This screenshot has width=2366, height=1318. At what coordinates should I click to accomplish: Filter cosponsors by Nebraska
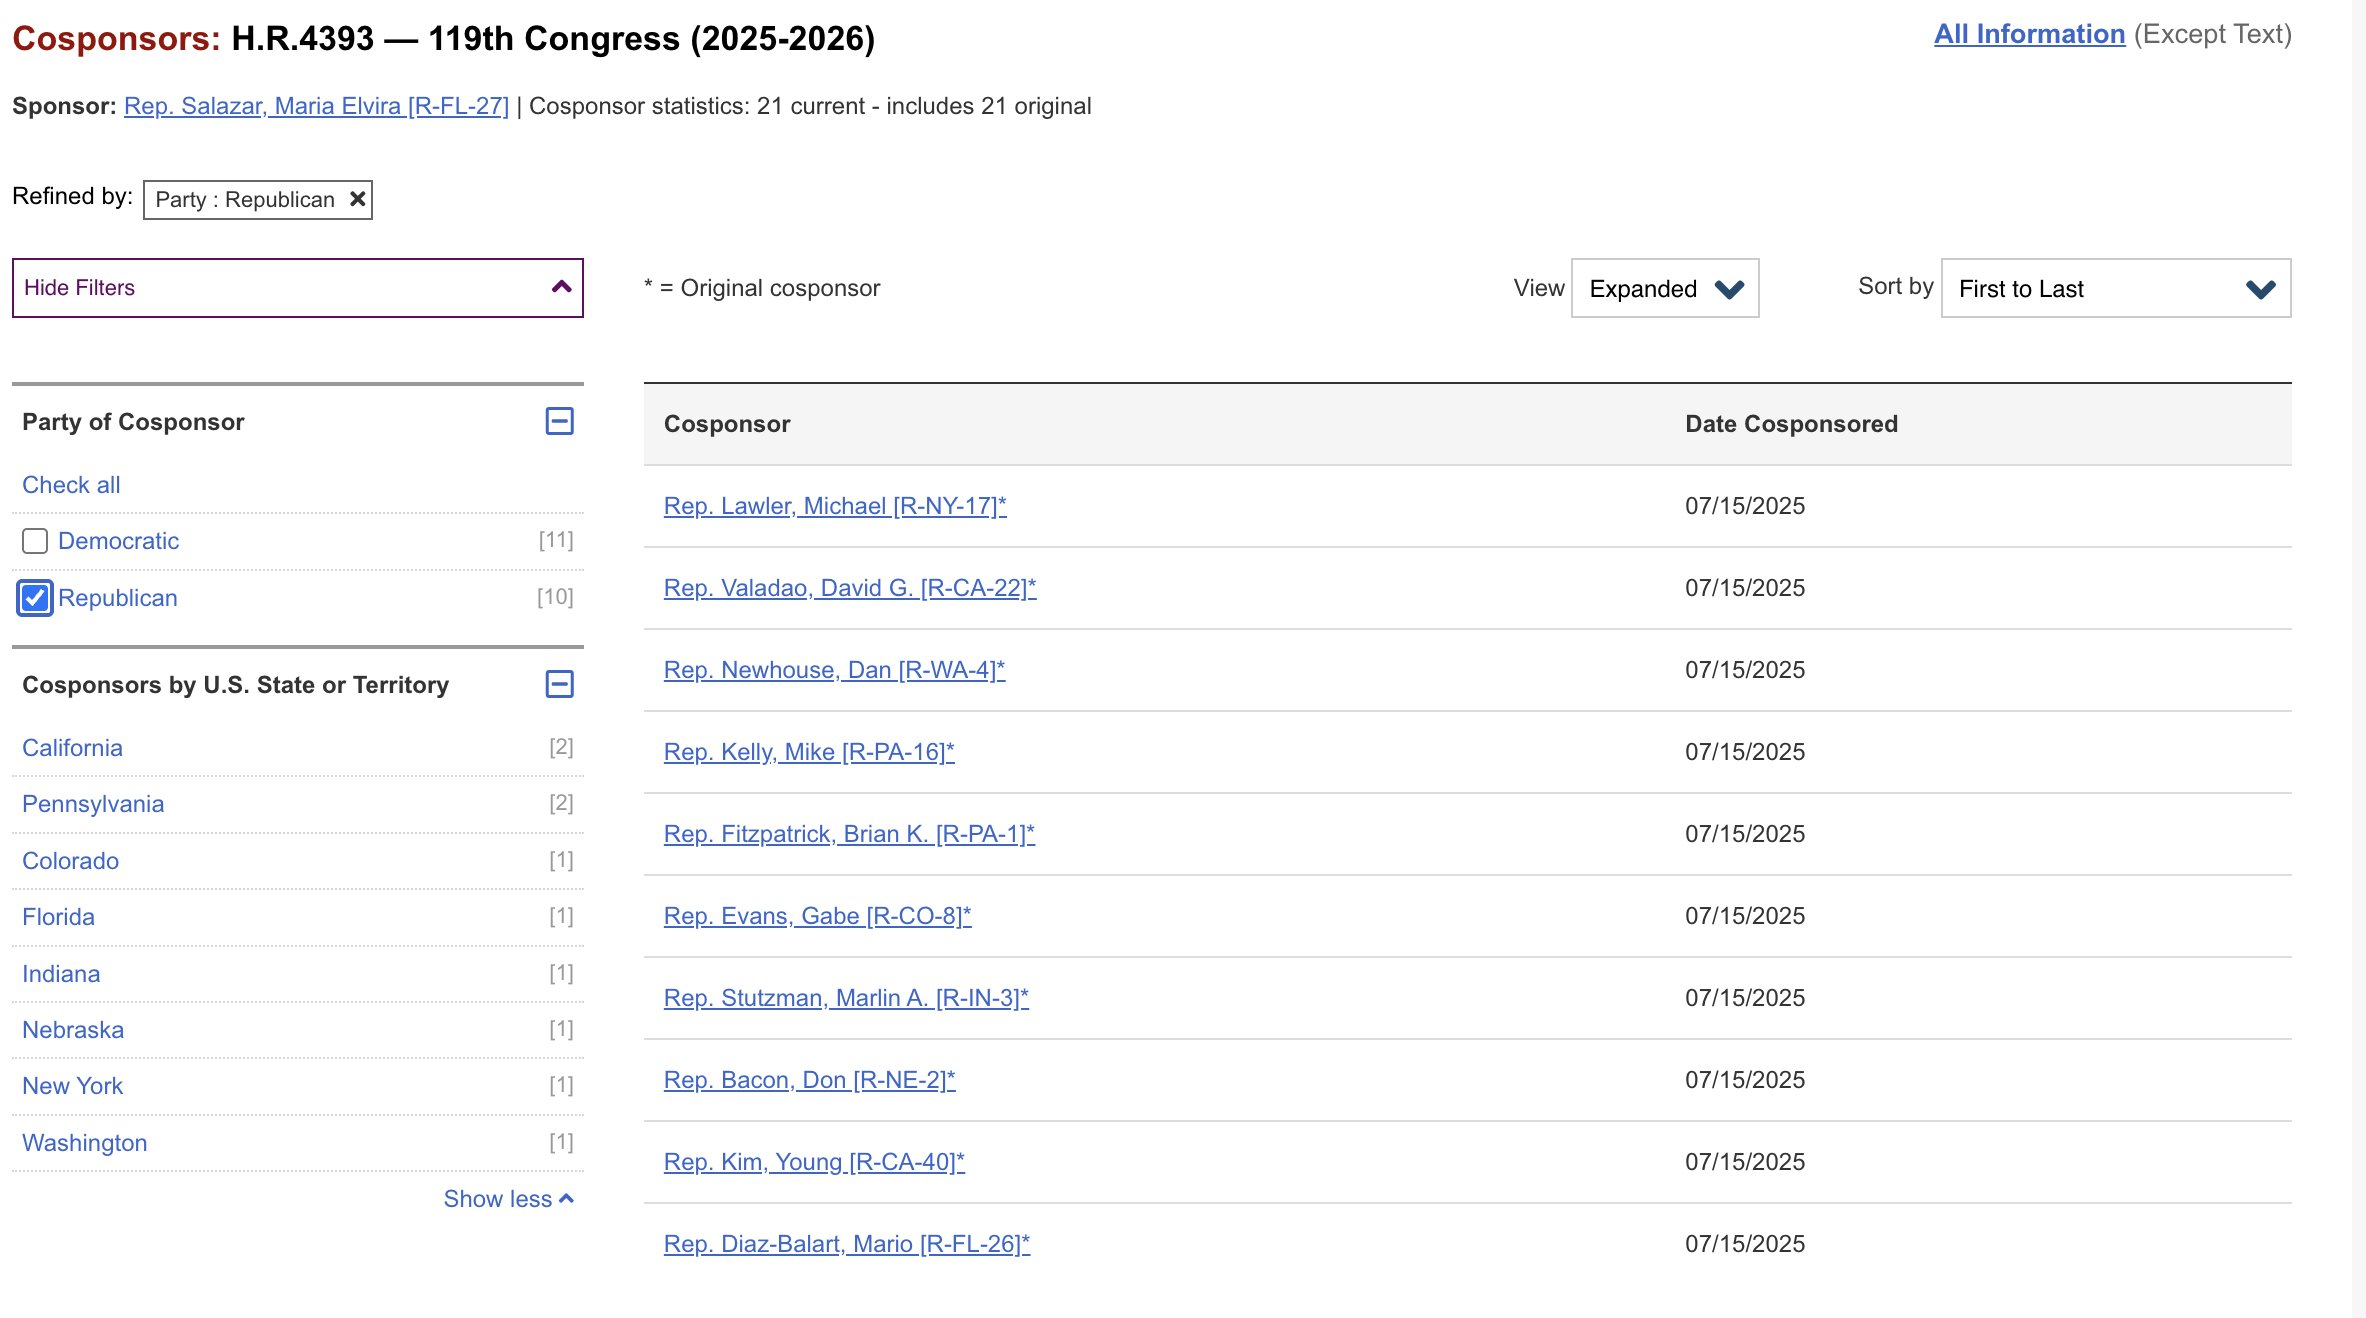coord(73,1030)
